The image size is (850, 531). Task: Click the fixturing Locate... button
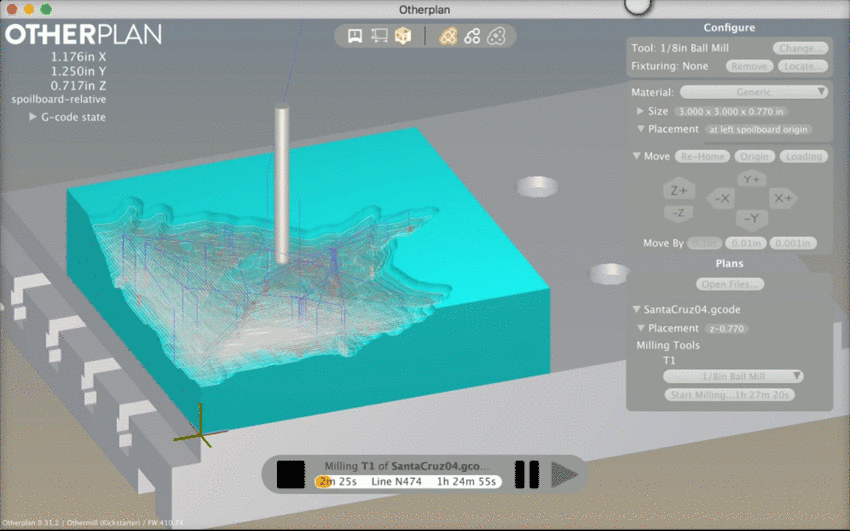coord(803,66)
